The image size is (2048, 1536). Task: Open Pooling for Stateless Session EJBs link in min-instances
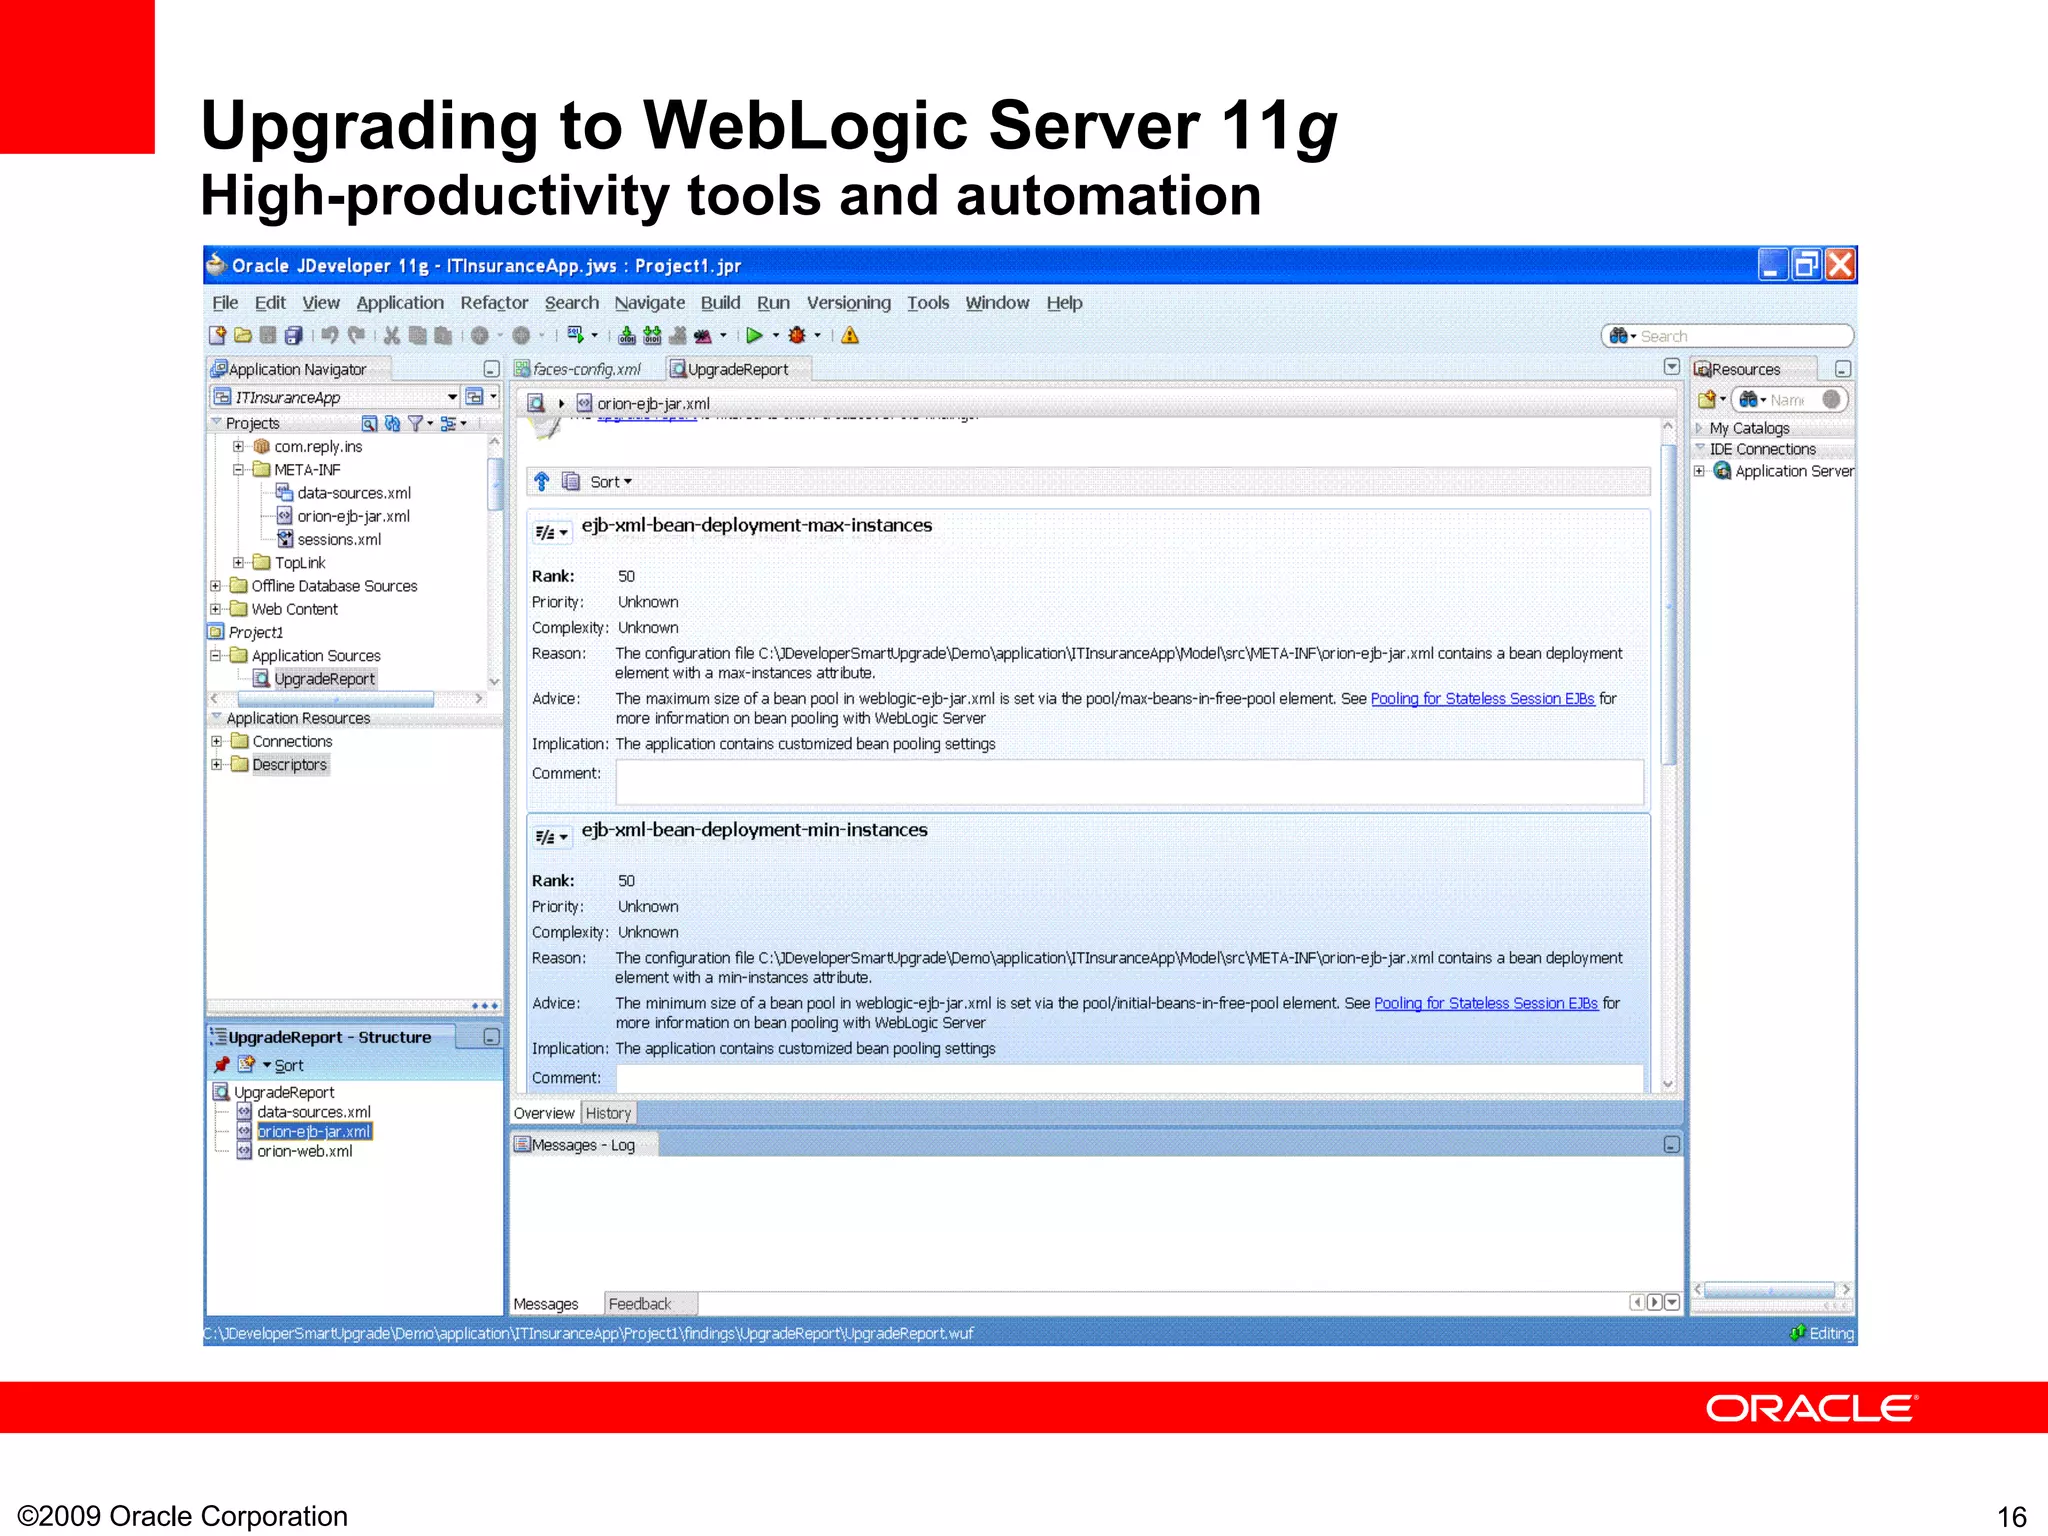click(x=1486, y=1003)
